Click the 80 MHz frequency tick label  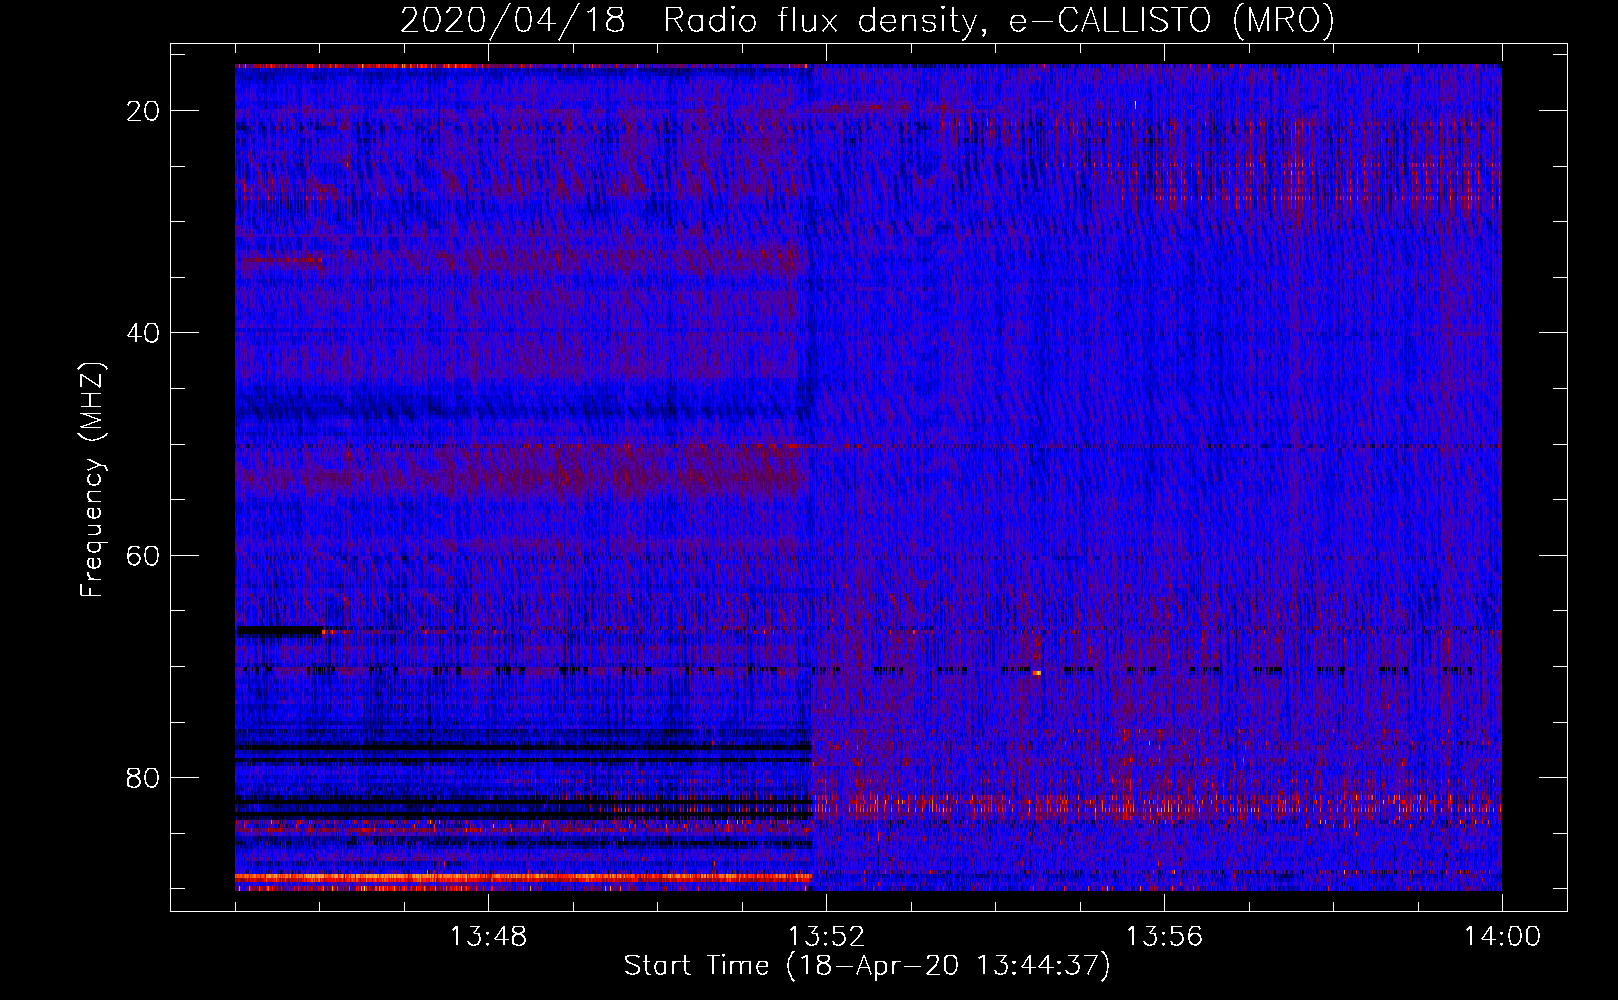pyautogui.click(x=144, y=777)
